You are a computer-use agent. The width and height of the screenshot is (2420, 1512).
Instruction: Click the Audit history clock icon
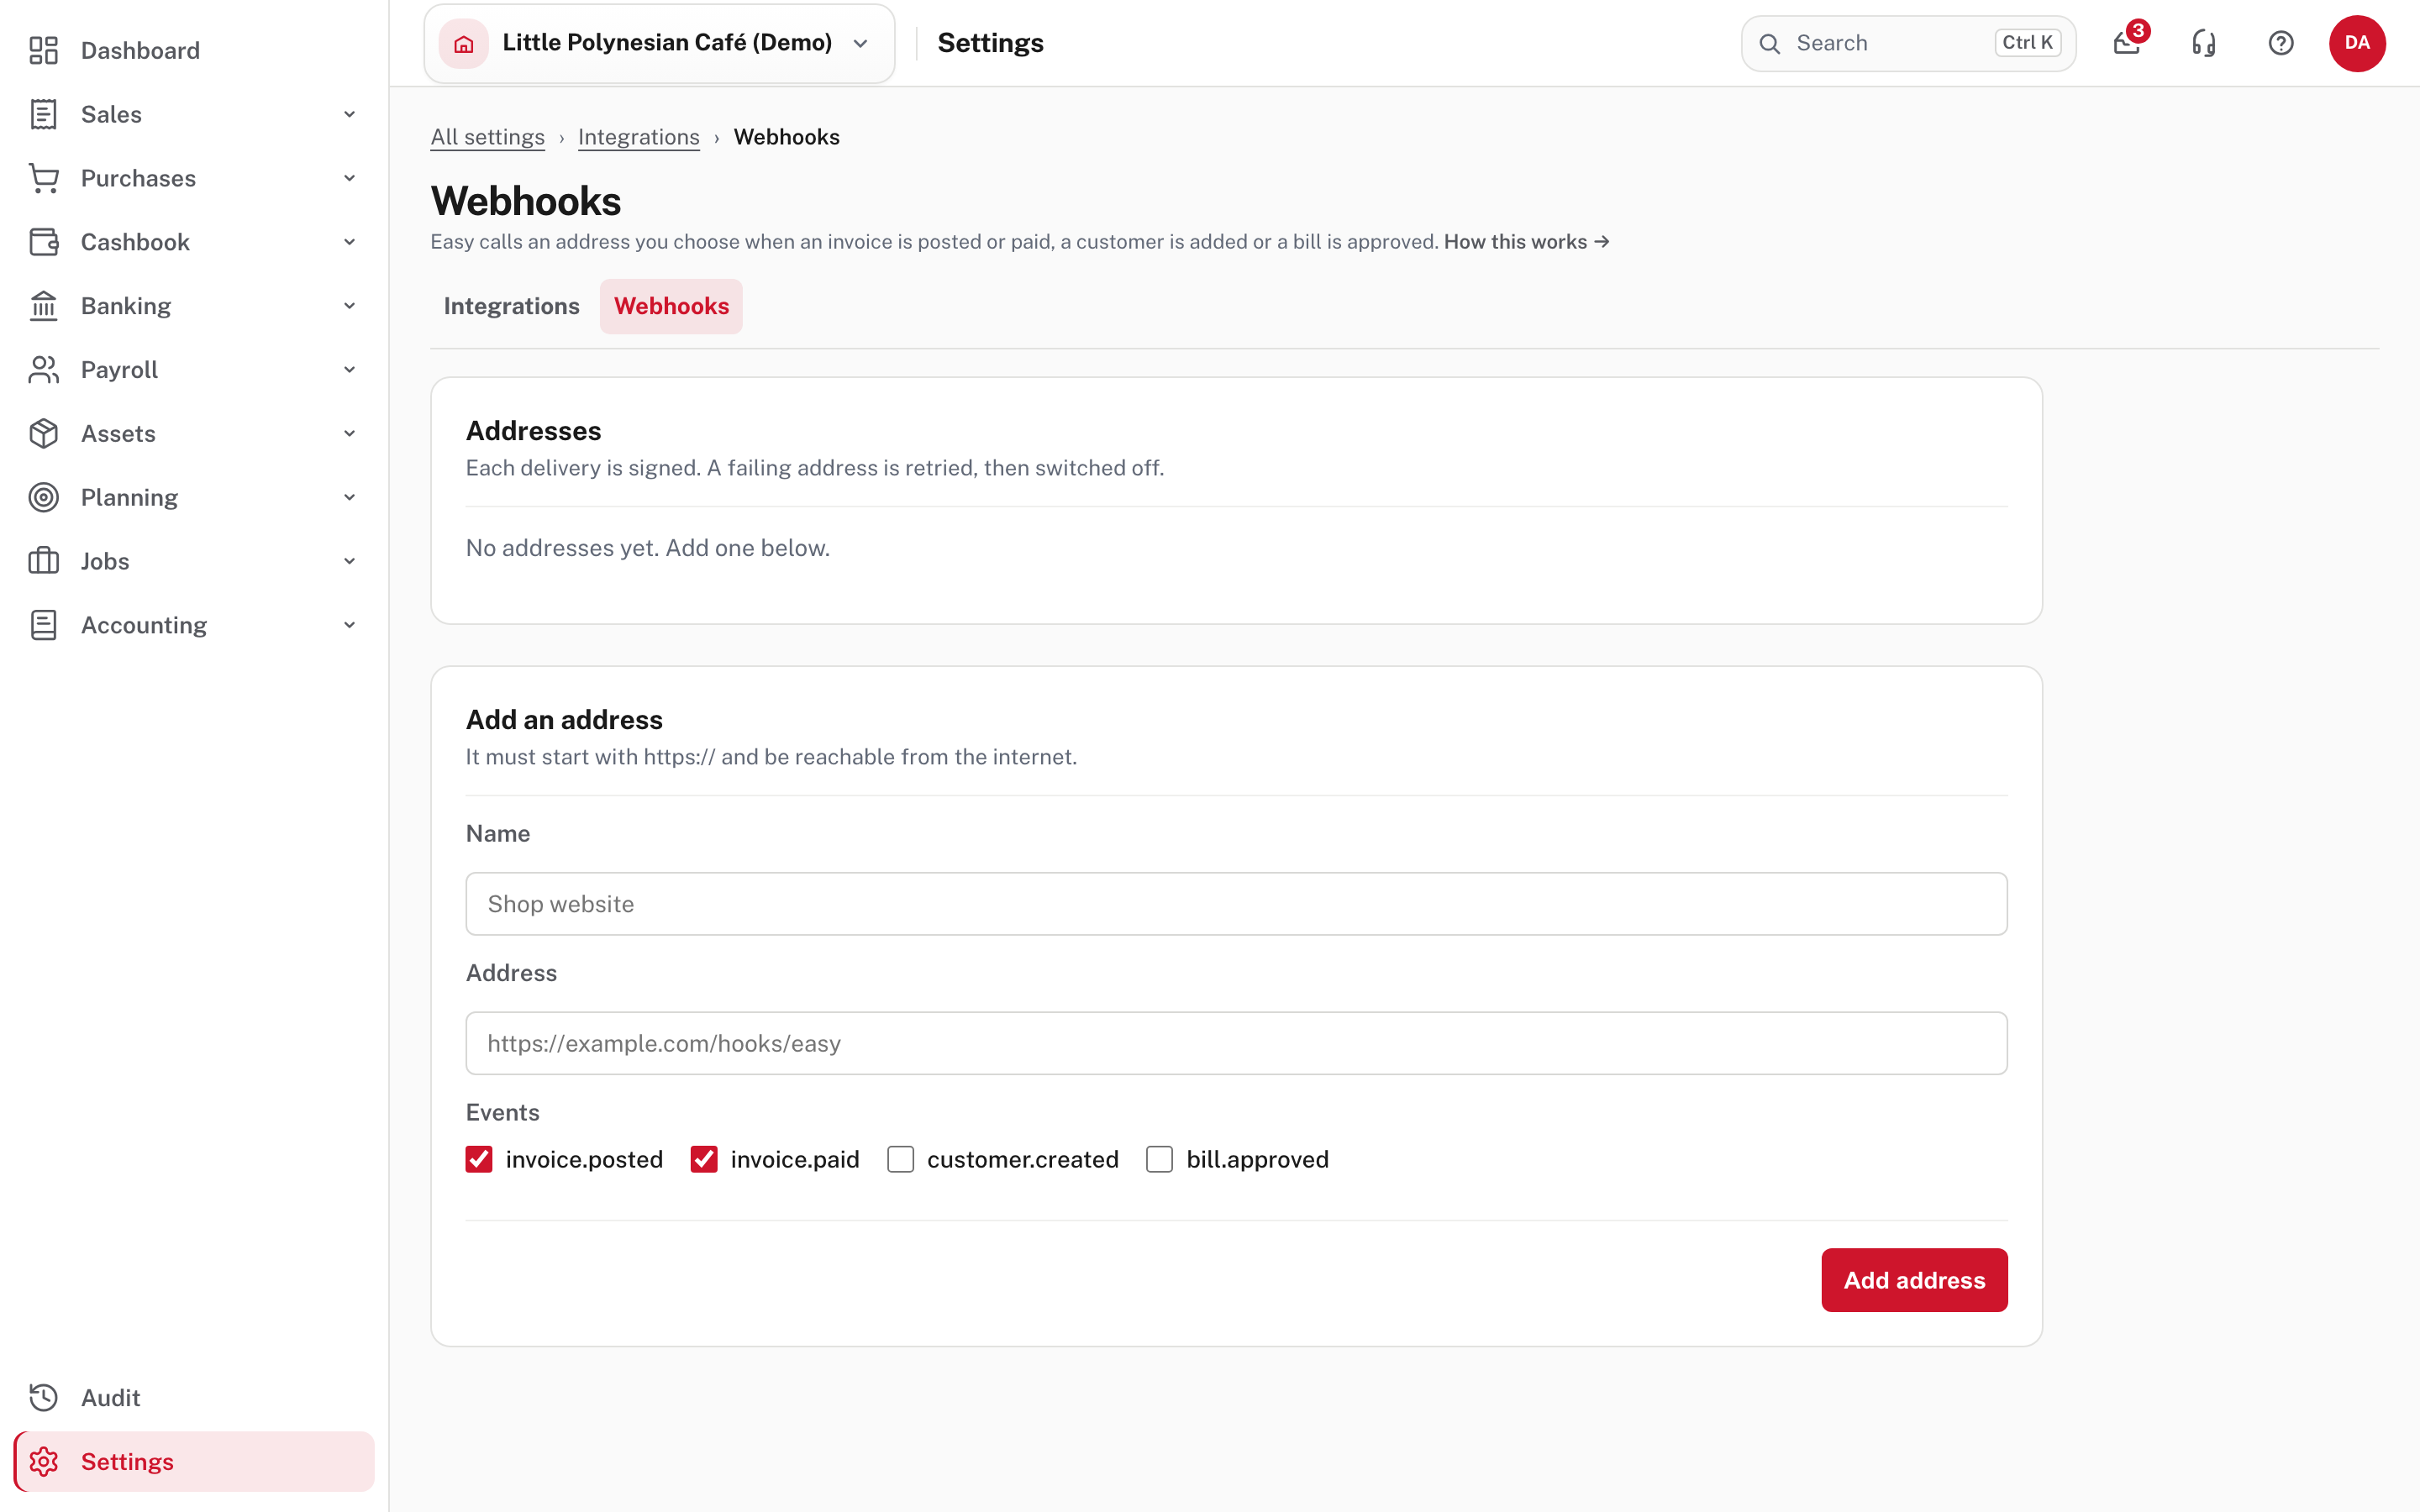coord(43,1397)
